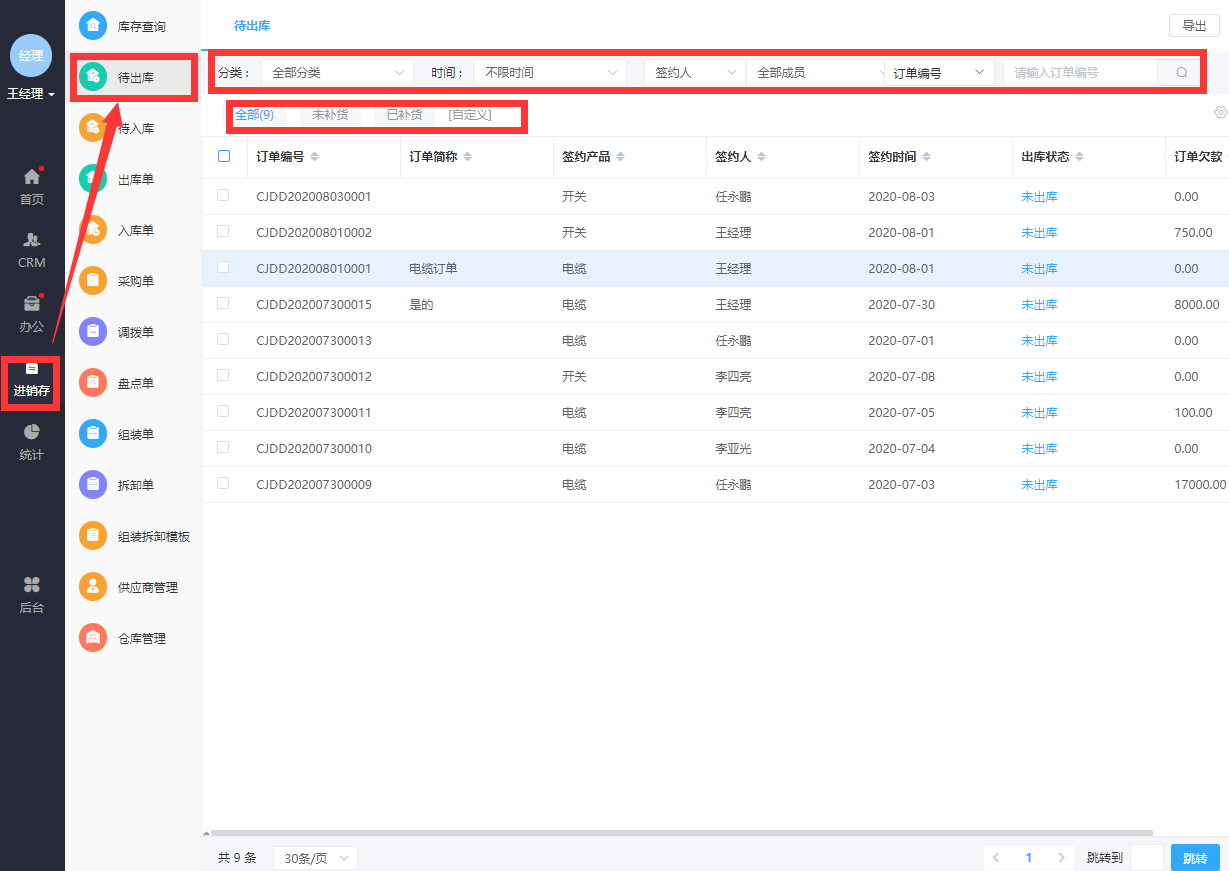This screenshot has width=1229, height=871.
Task: Click the 入库单 sidebar icon
Action: coord(93,230)
